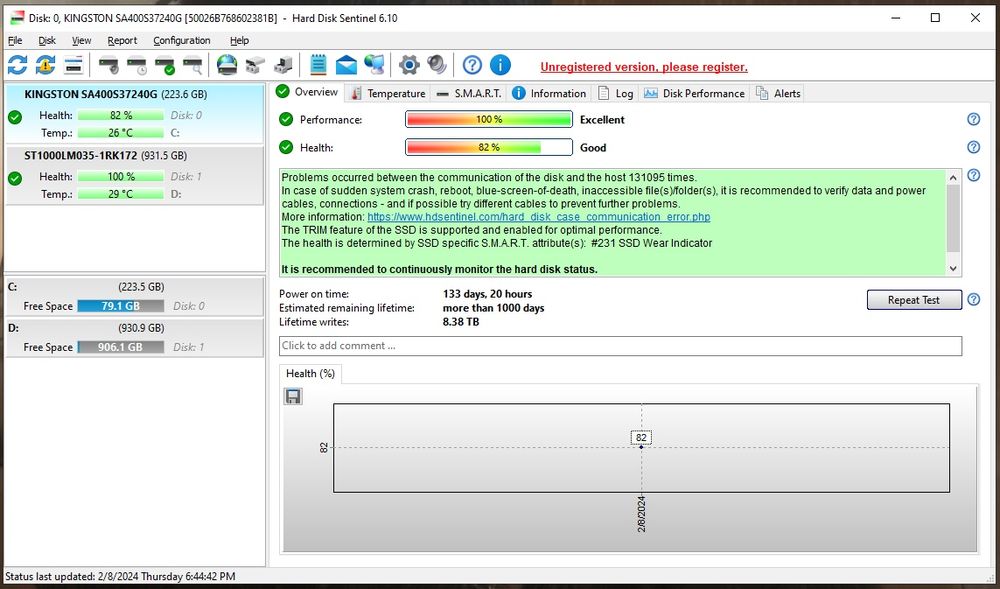Click the green check icon beside Performance label

[x=286, y=119]
